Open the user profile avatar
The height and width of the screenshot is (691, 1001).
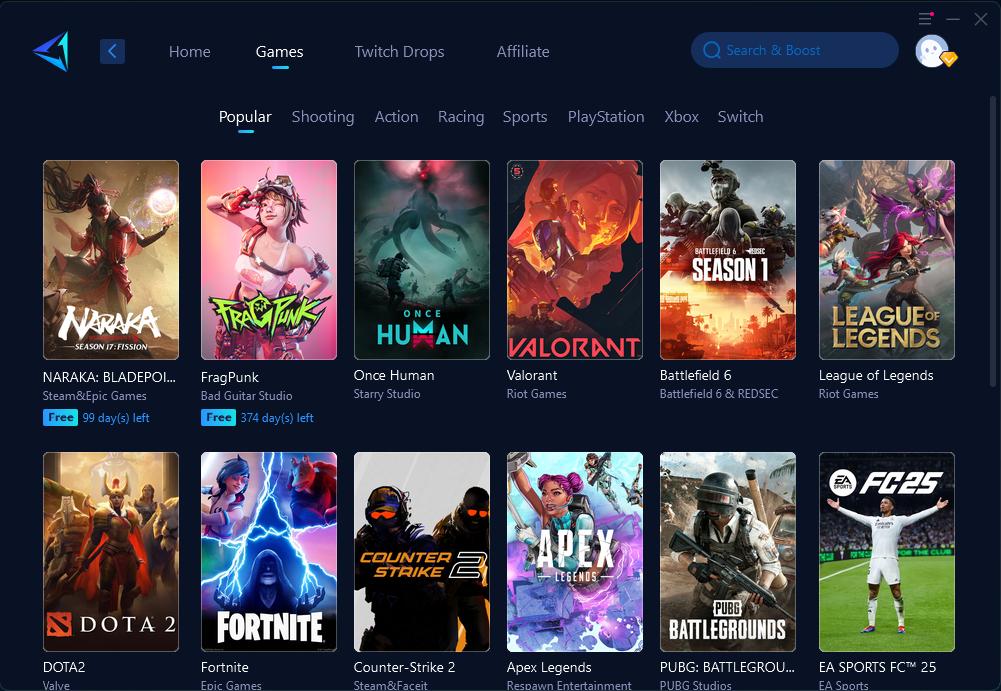pyautogui.click(x=932, y=51)
